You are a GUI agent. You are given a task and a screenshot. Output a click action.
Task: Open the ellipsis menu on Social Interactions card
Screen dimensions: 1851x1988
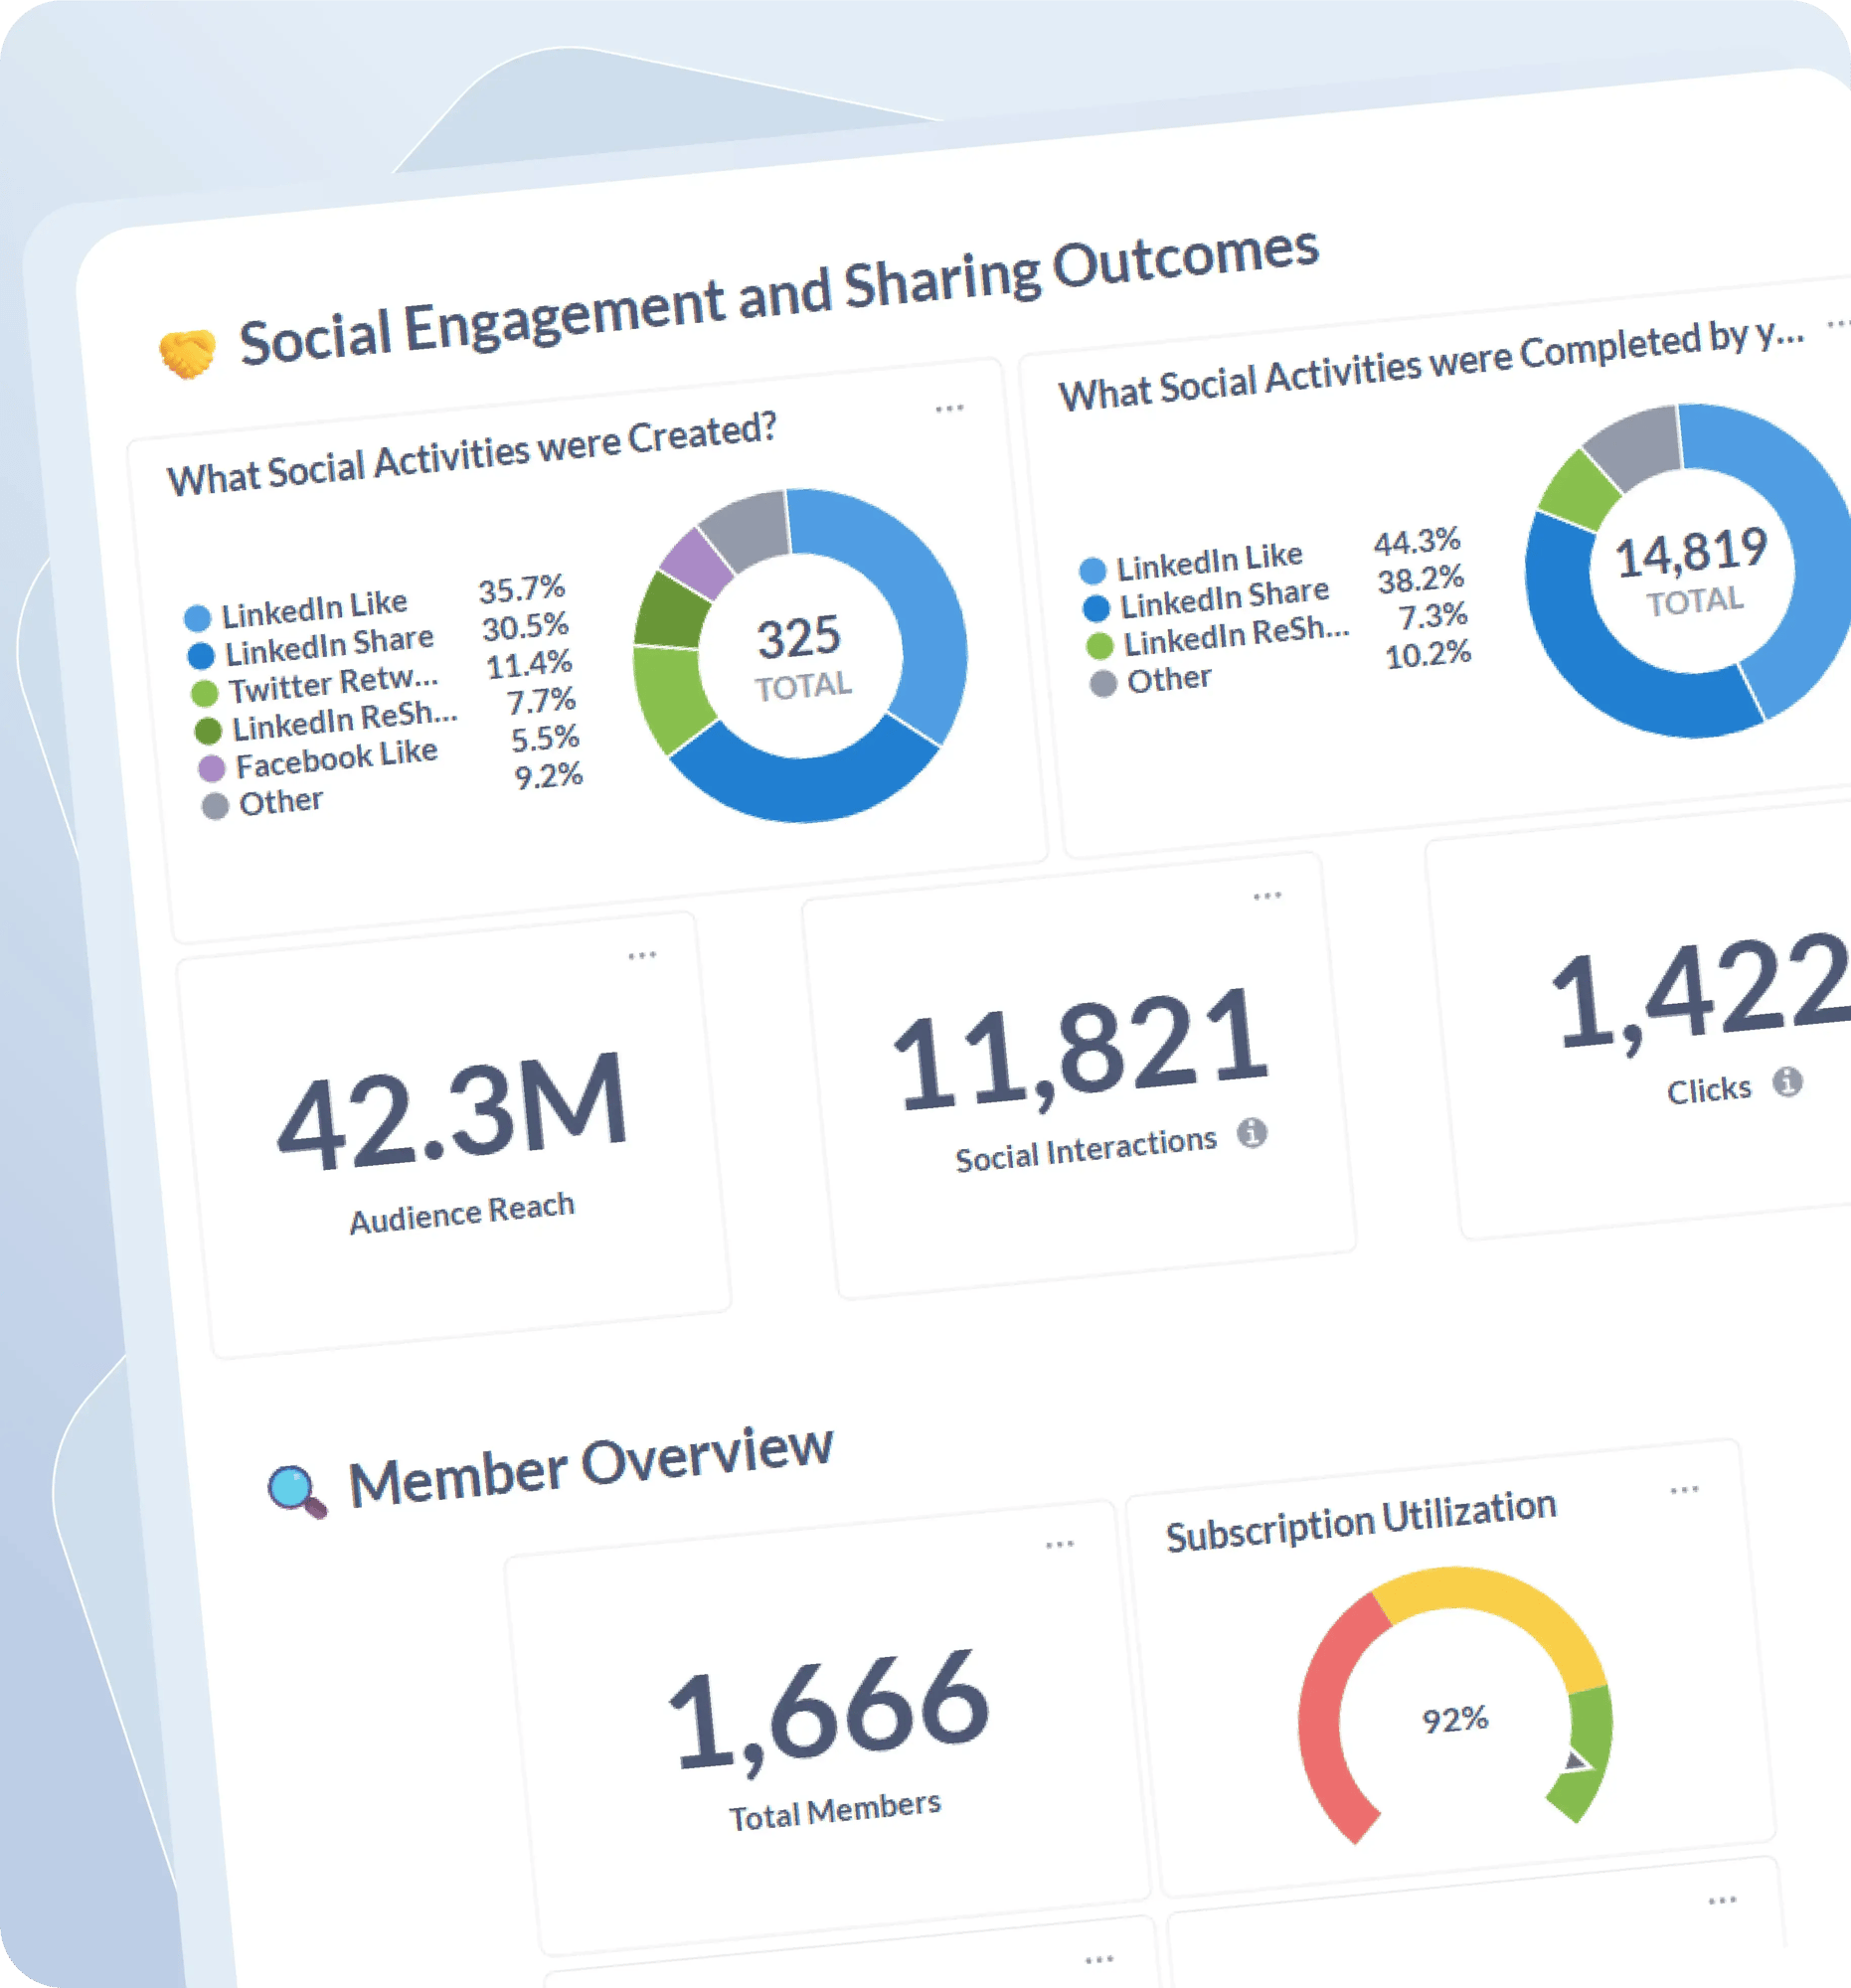1267,895
